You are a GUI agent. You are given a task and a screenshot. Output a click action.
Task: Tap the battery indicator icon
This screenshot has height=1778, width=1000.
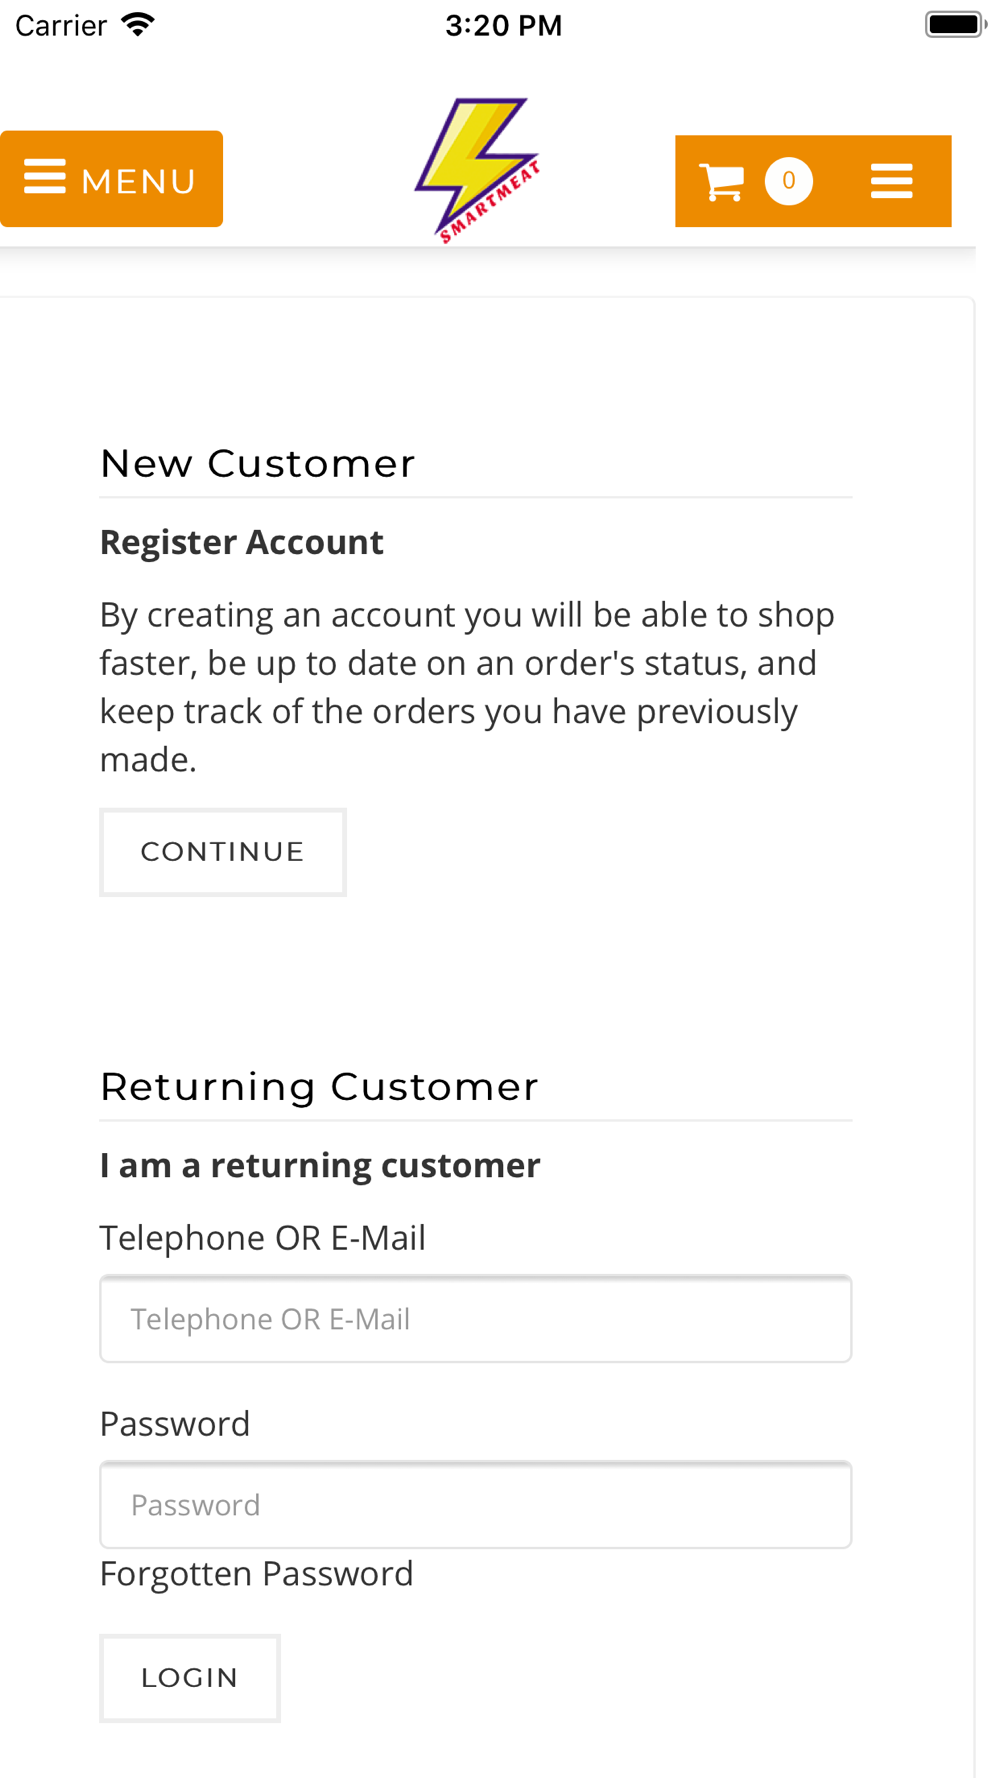pos(955,25)
